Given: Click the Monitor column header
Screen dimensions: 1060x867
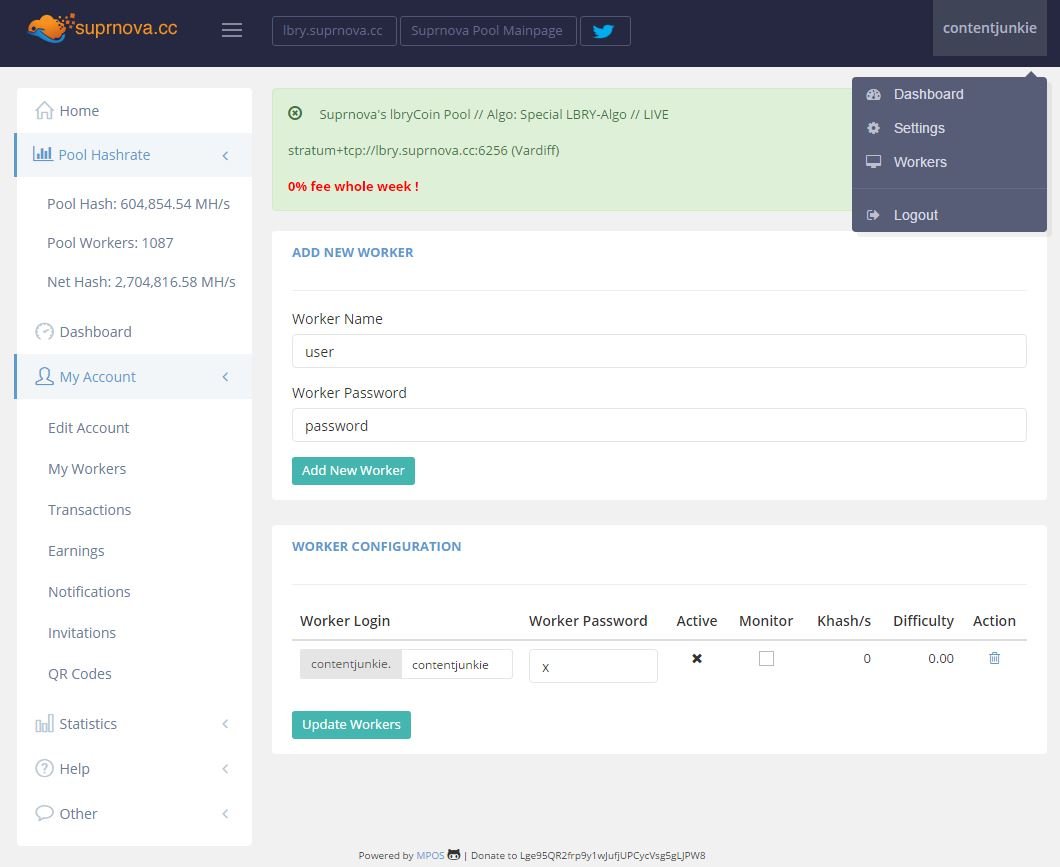Looking at the screenshot, I should 766,621.
